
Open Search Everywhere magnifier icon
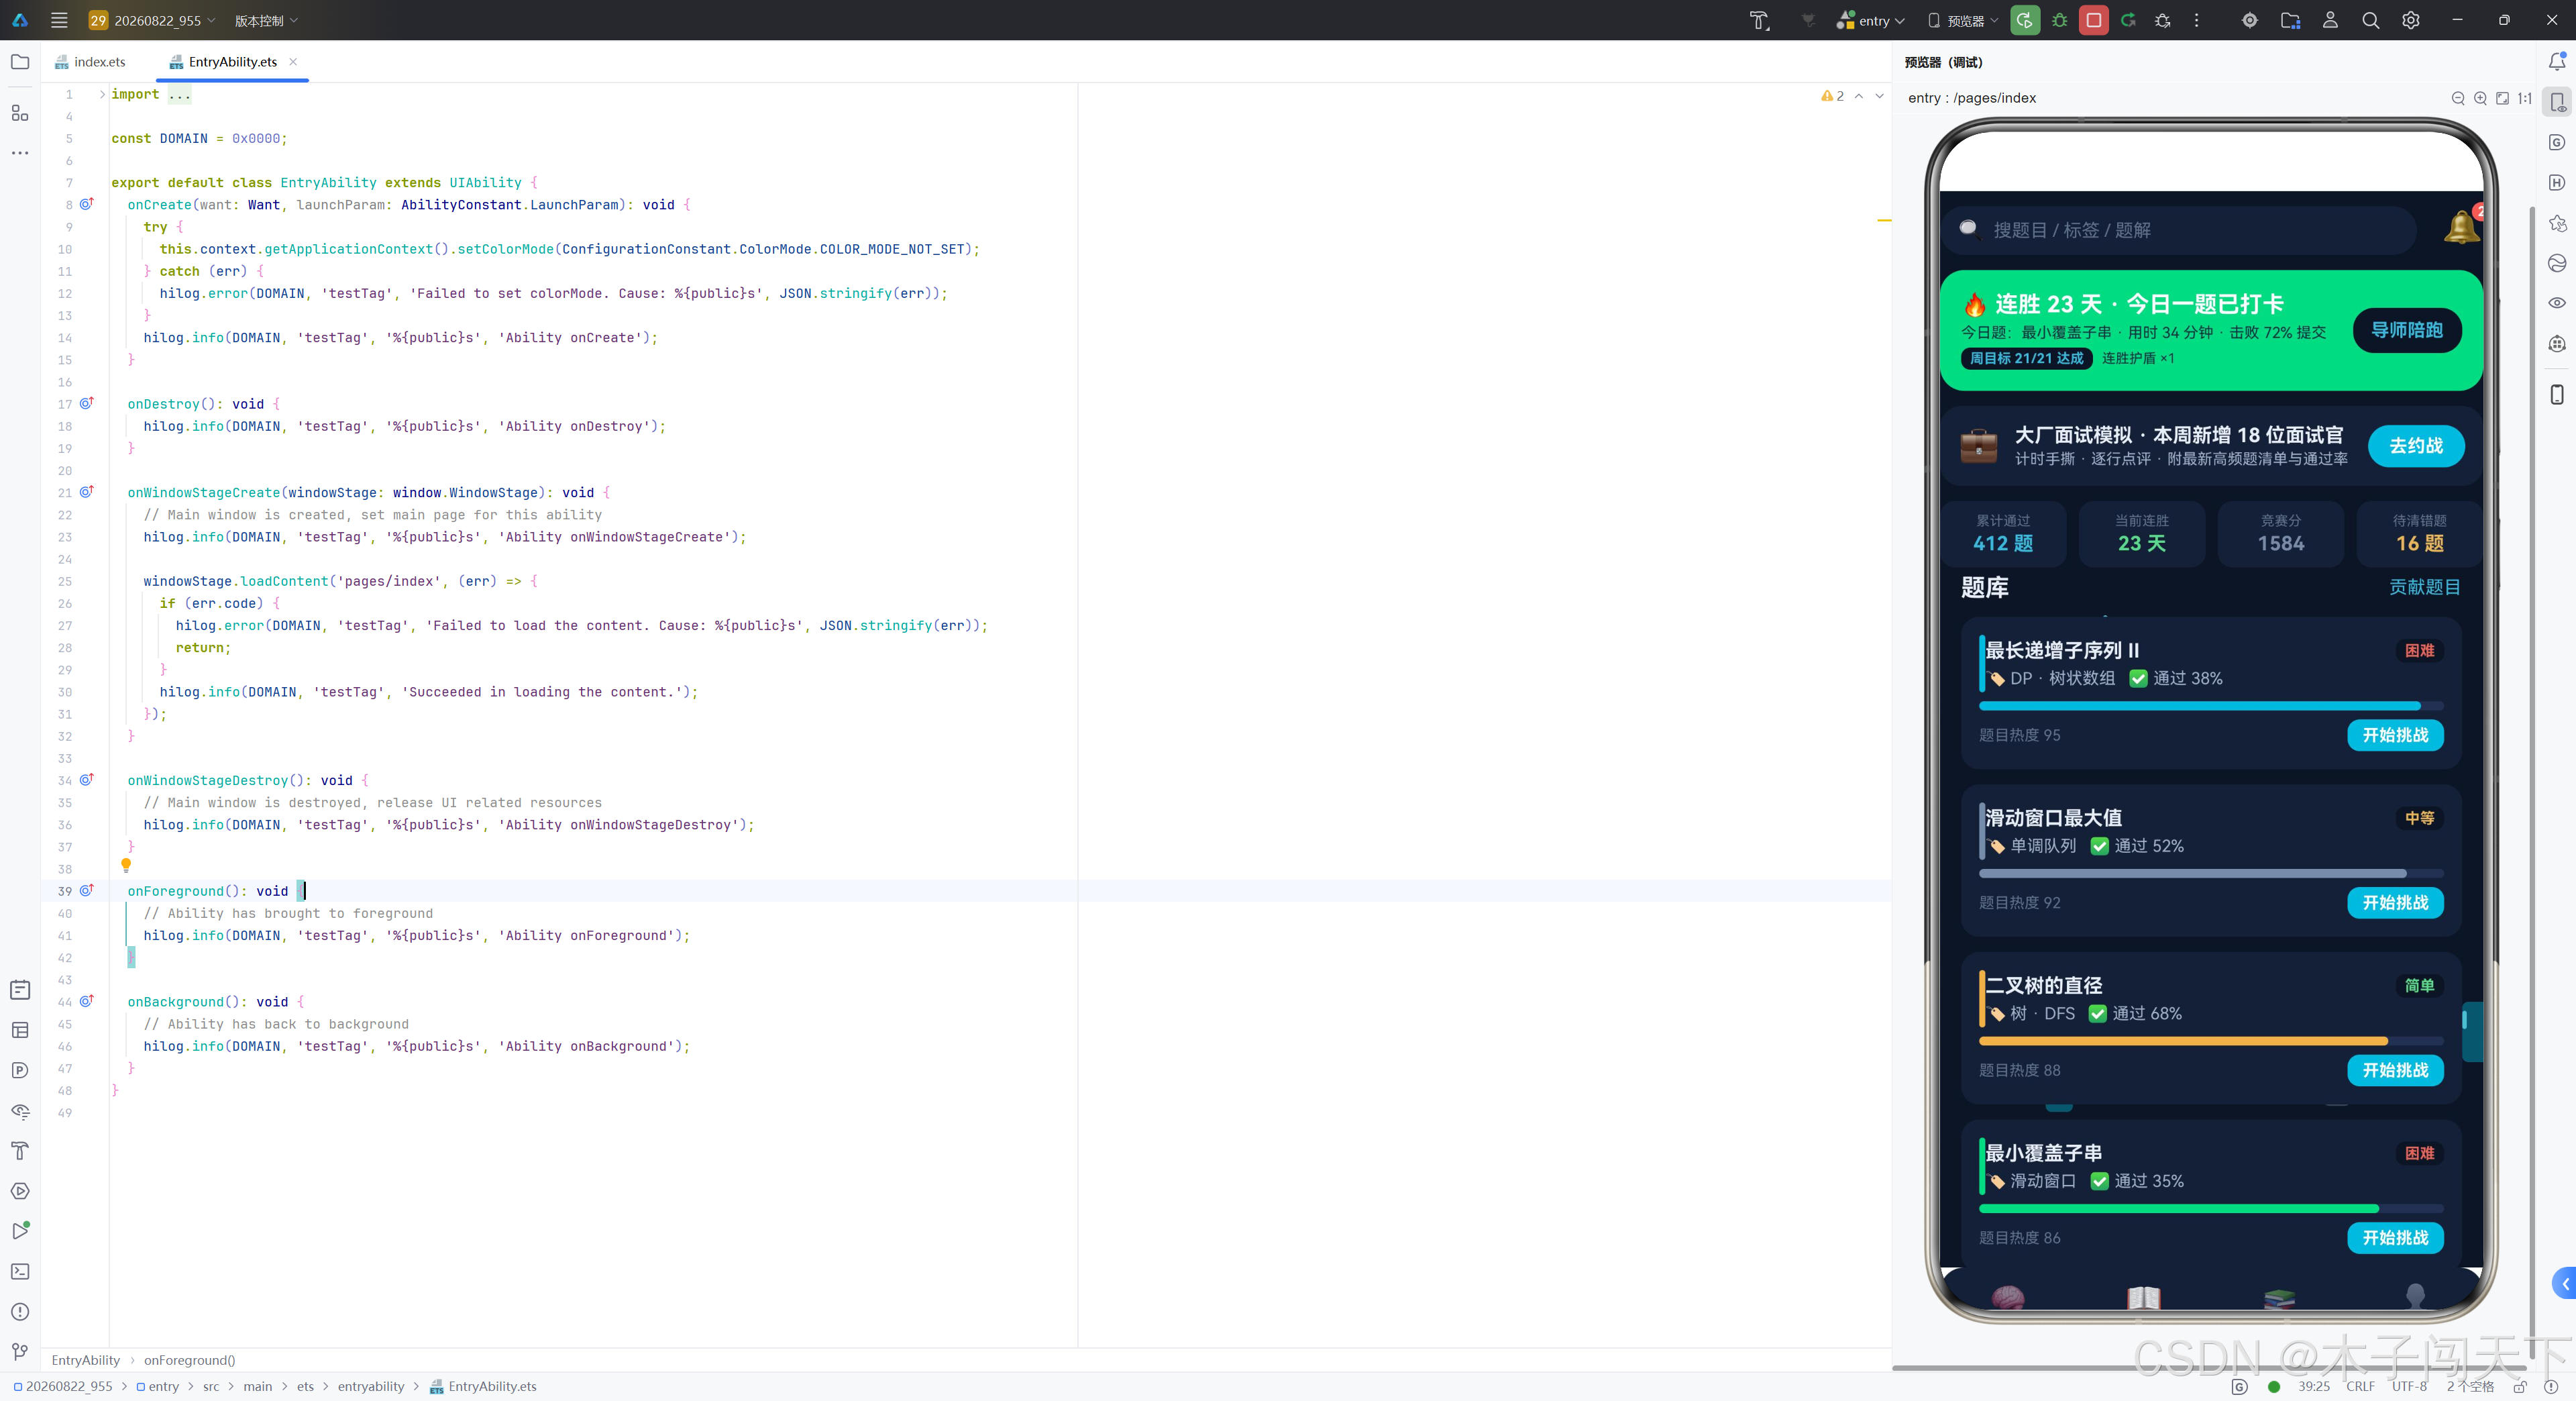tap(2370, 20)
